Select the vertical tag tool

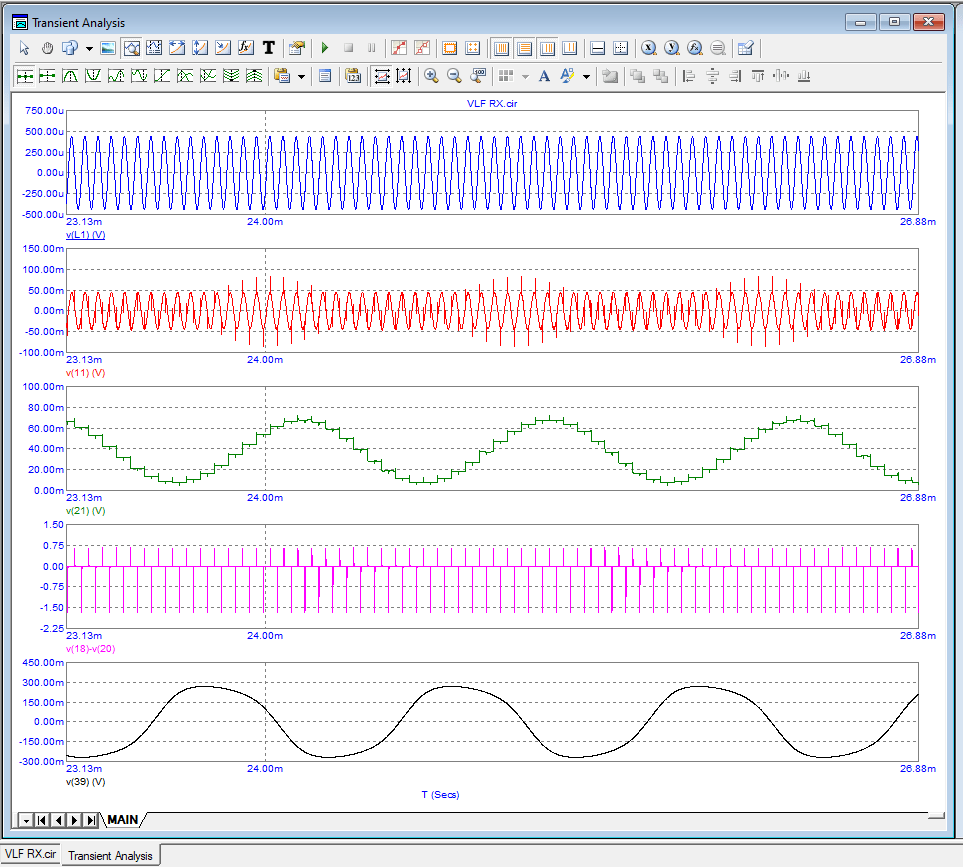pos(200,48)
